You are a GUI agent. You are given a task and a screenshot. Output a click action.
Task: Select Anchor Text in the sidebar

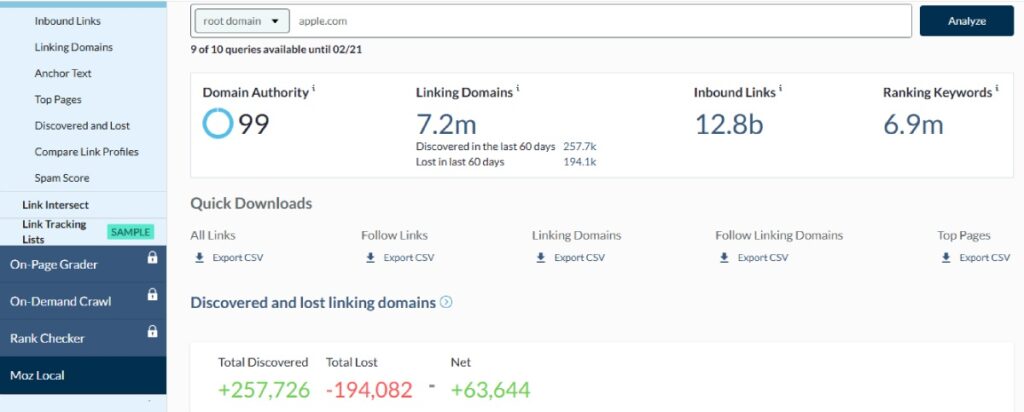coord(63,73)
